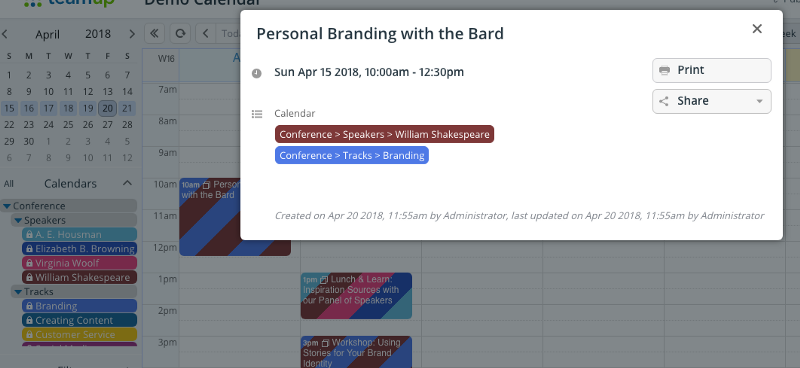
Task: Collapse the Tracks folder
Action: click(18, 292)
